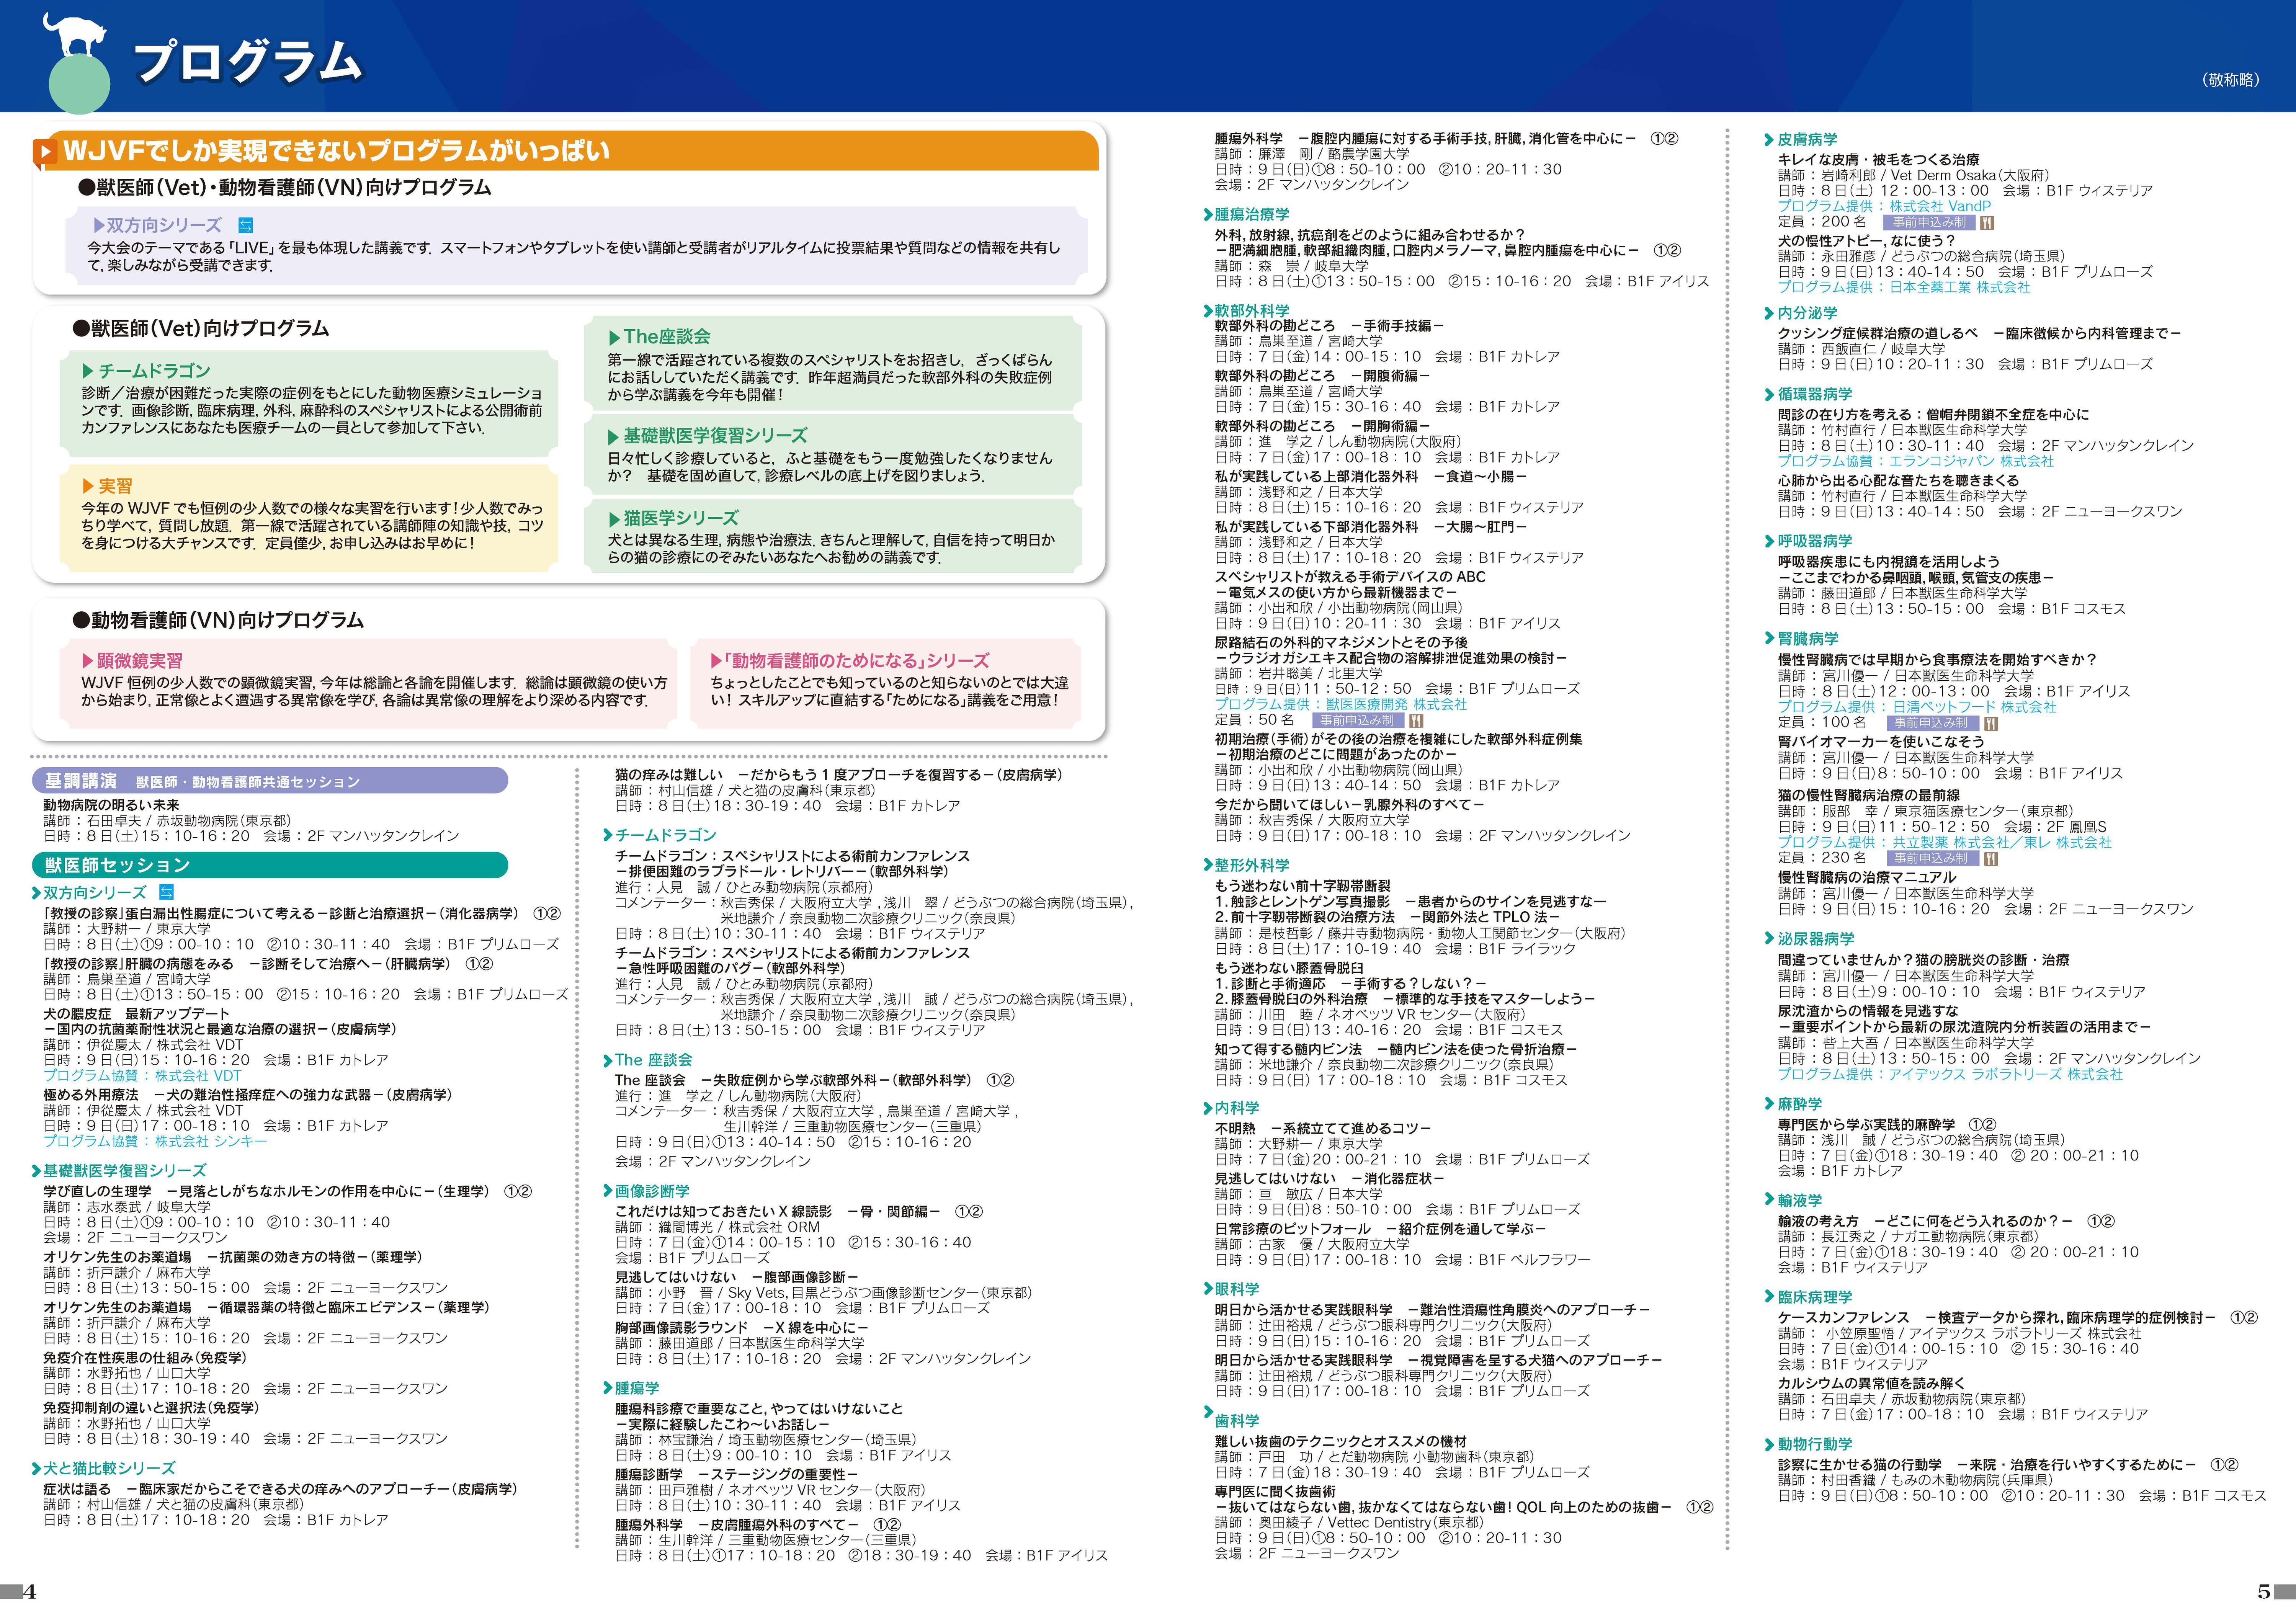The height and width of the screenshot is (1624, 2296).
Task: Click the orange arrow icon beside WJVF header
Action: (x=45, y=152)
